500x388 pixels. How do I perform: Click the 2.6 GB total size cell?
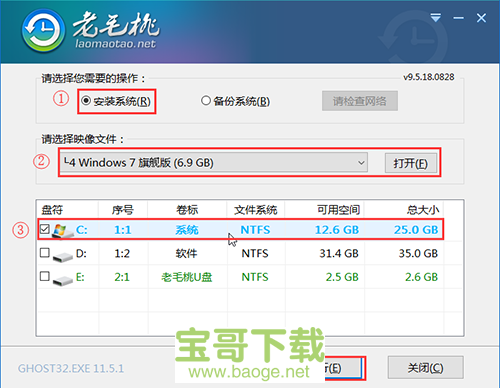[x=421, y=277]
